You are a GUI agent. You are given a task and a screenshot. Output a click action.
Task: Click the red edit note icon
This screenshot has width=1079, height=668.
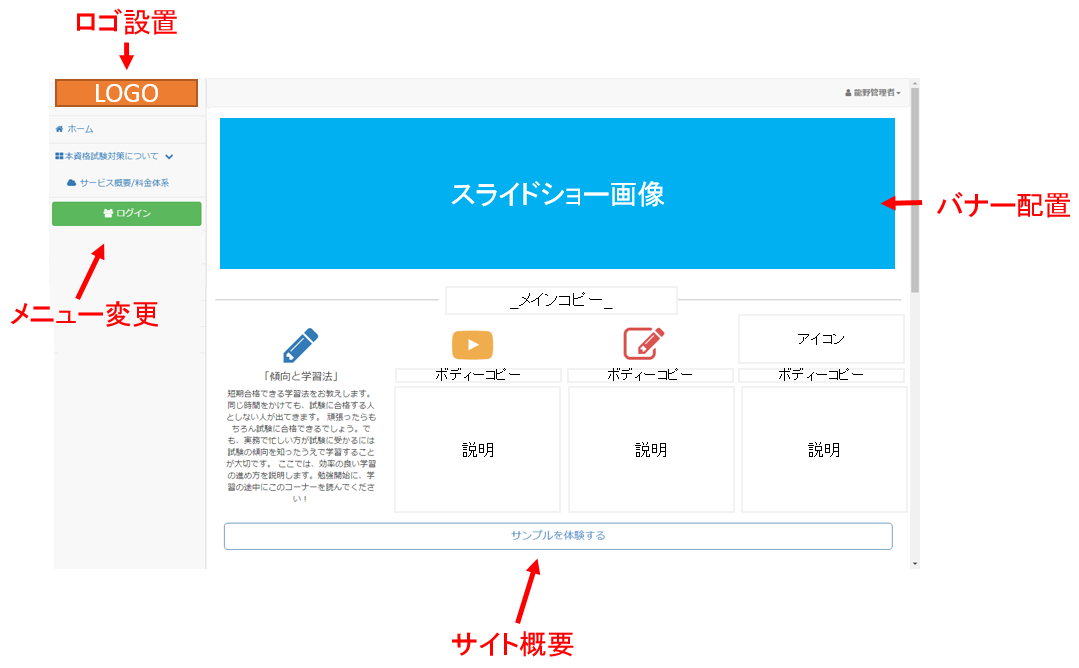[x=644, y=343]
